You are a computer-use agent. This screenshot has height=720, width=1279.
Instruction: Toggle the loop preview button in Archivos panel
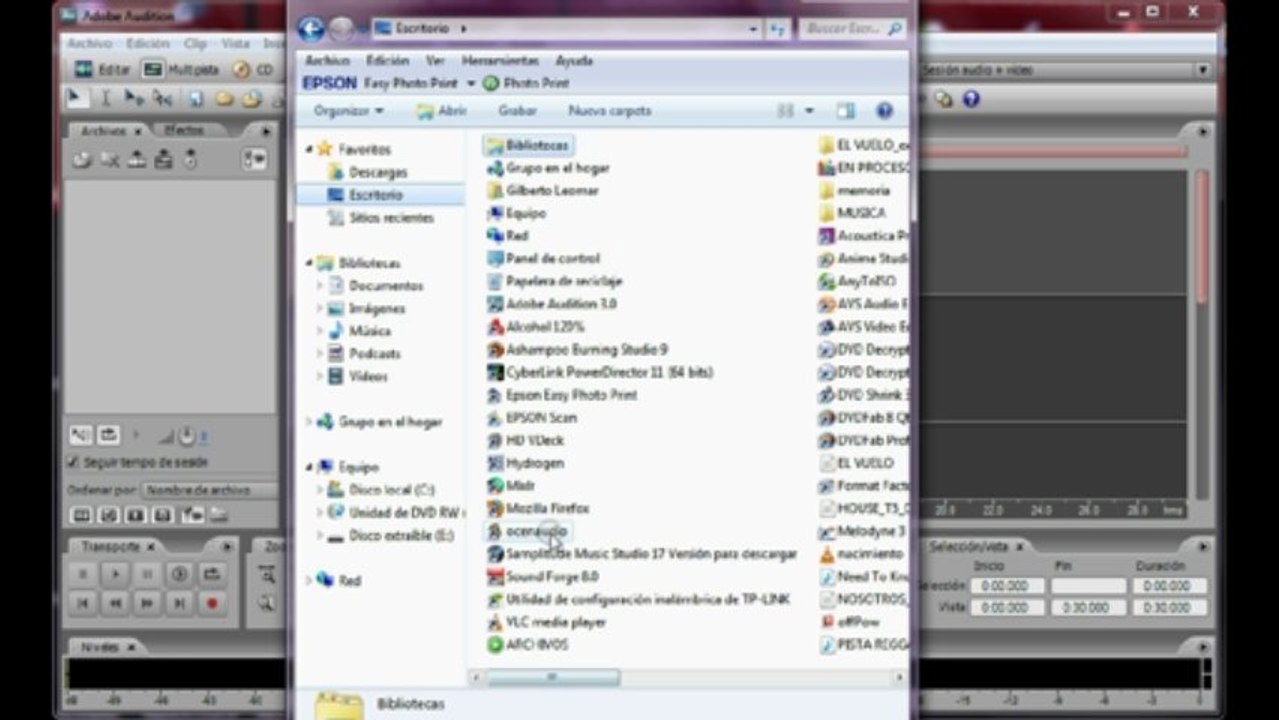pyautogui.click(x=108, y=435)
